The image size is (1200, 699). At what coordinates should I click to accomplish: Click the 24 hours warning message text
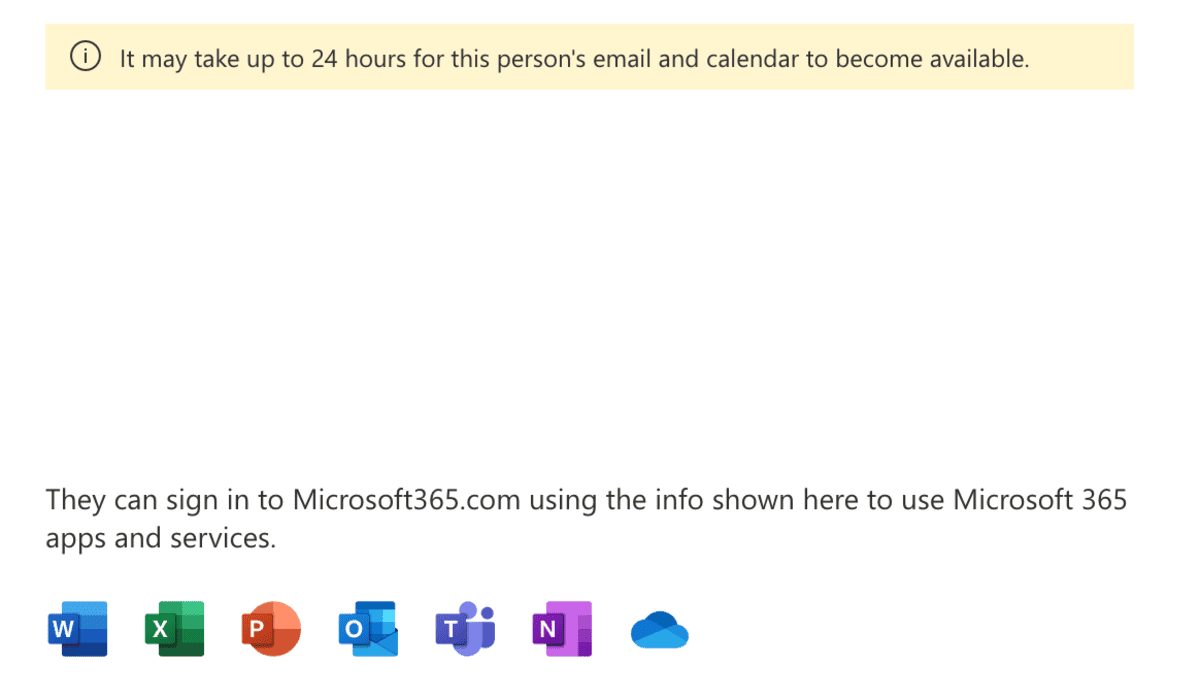coord(575,58)
